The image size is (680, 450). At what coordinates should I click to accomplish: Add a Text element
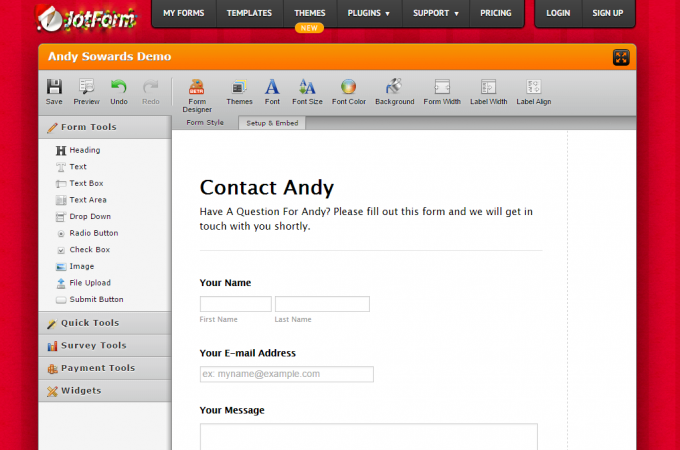pos(72,167)
